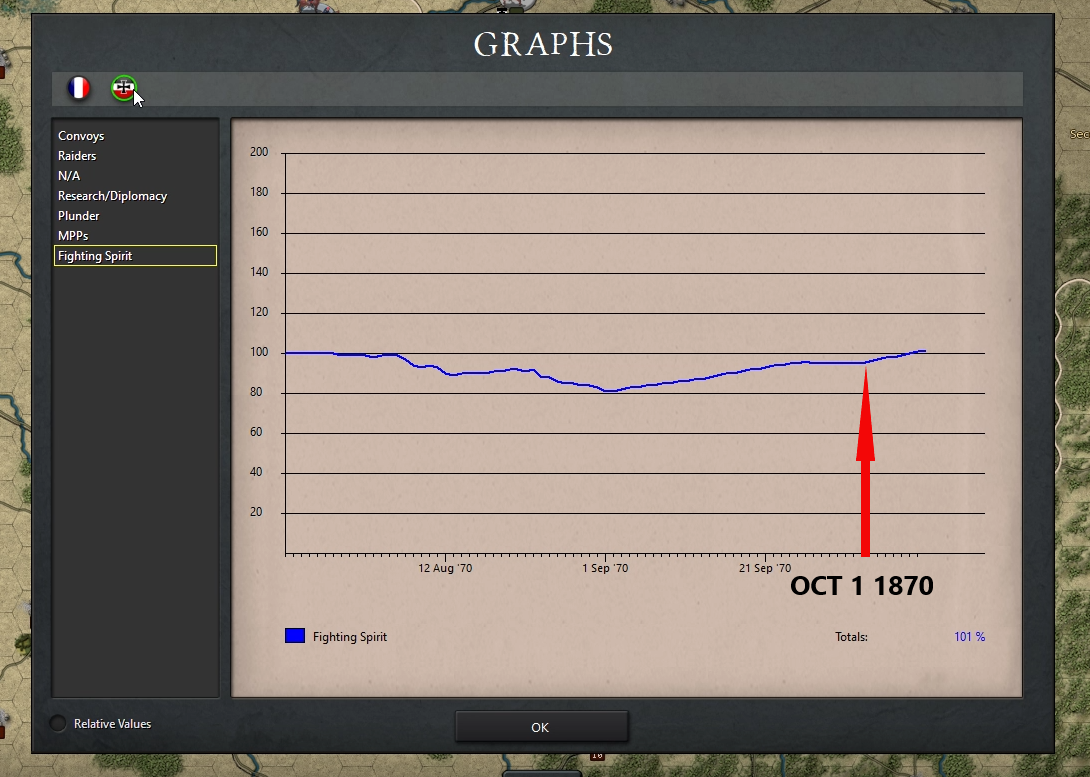Enable the Relative Values option

pos(58,723)
